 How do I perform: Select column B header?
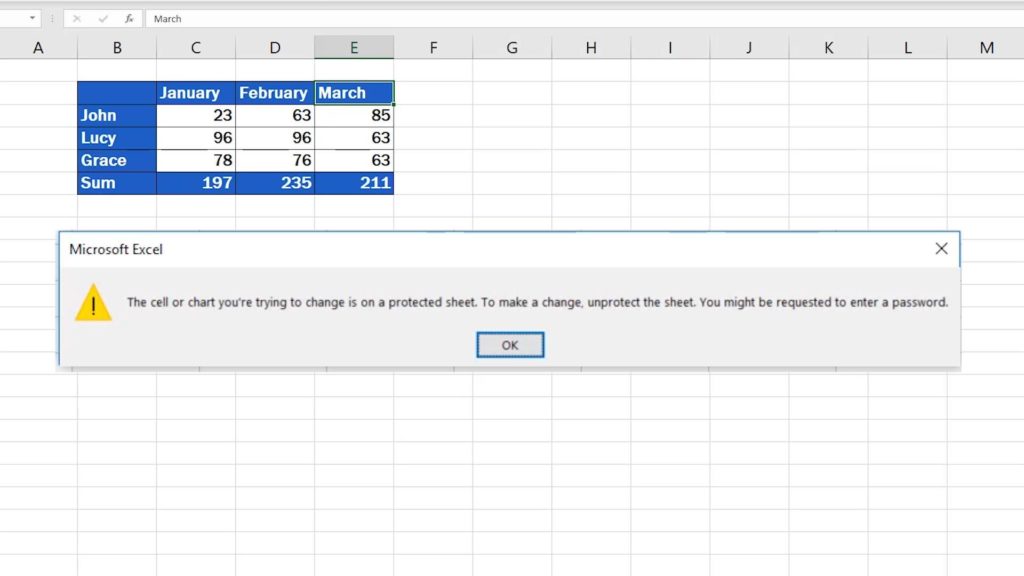click(x=117, y=48)
